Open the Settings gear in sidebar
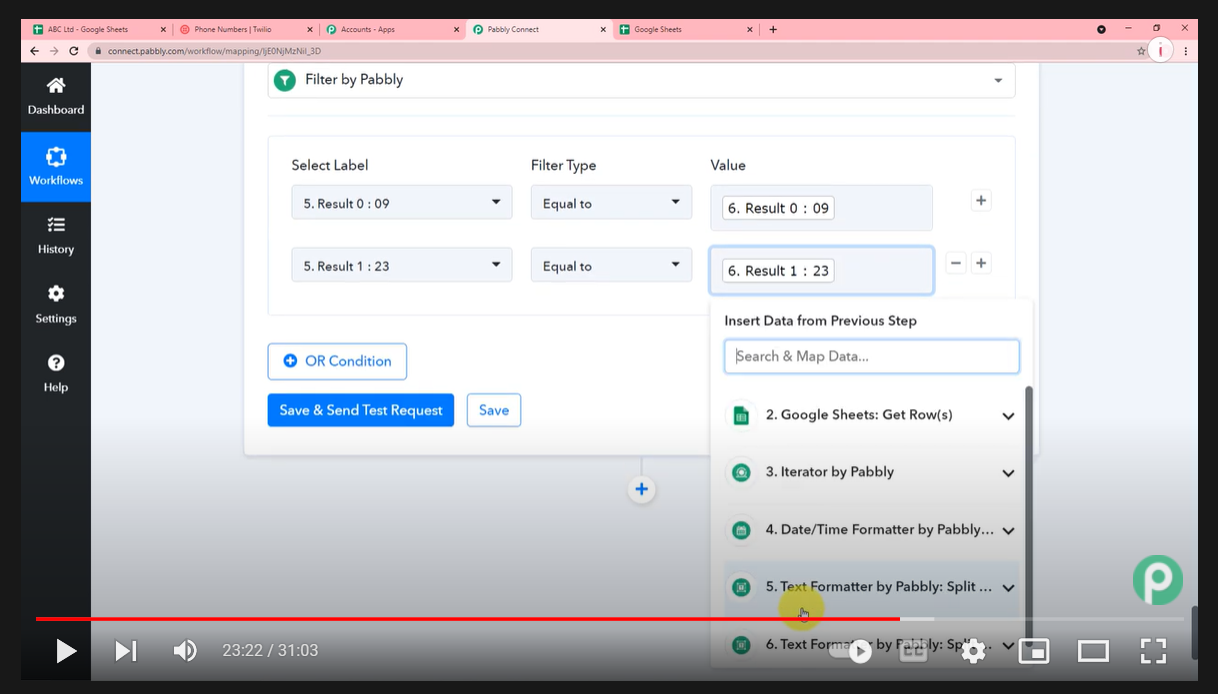Screen dimensions: 1218x694 pos(56,304)
